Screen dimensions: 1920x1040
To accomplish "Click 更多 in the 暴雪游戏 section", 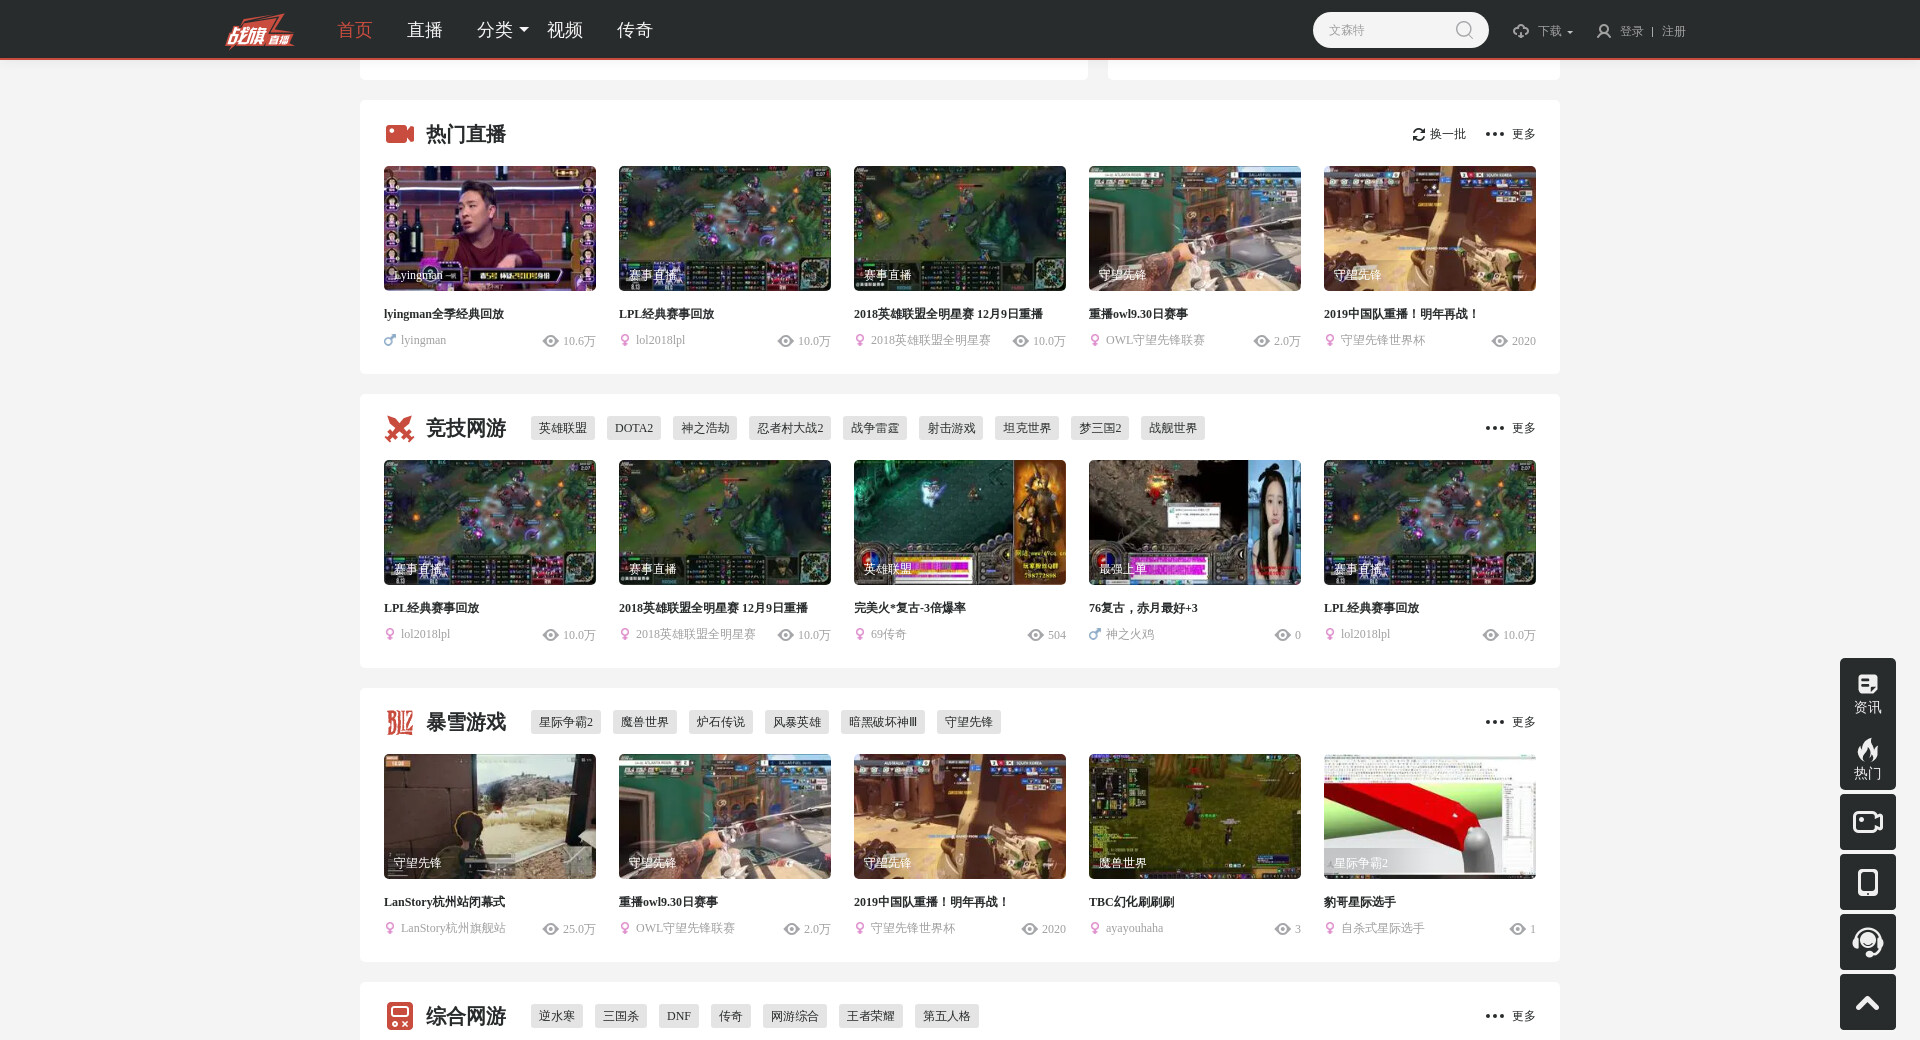I will coord(1524,722).
